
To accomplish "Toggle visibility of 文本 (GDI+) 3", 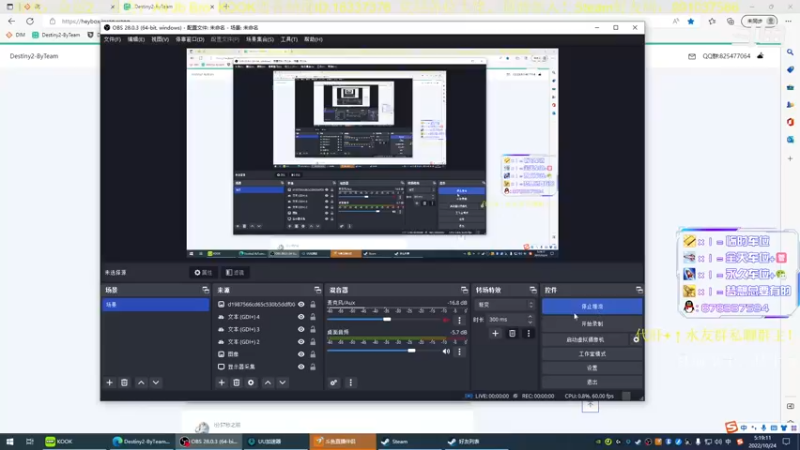I will coord(301,330).
